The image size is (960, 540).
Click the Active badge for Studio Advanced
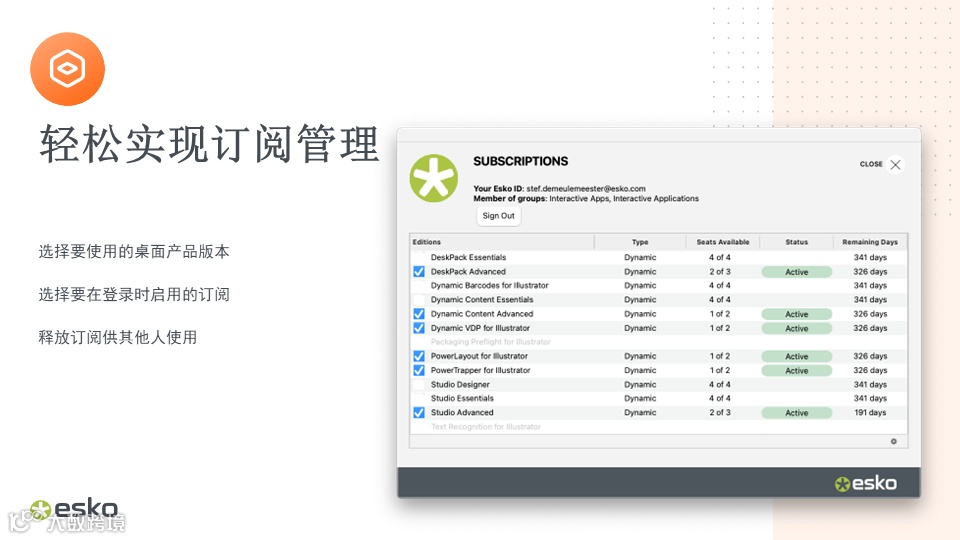[797, 413]
